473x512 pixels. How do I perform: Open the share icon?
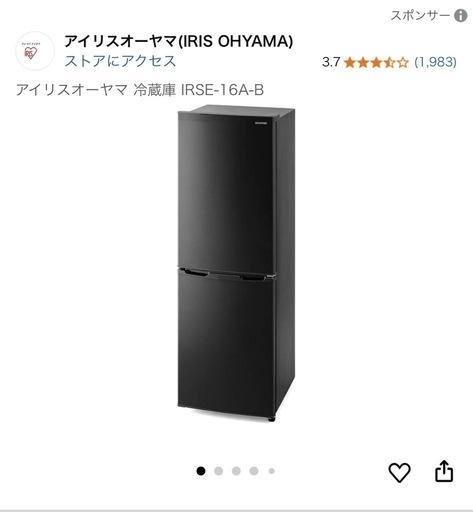(x=444, y=471)
